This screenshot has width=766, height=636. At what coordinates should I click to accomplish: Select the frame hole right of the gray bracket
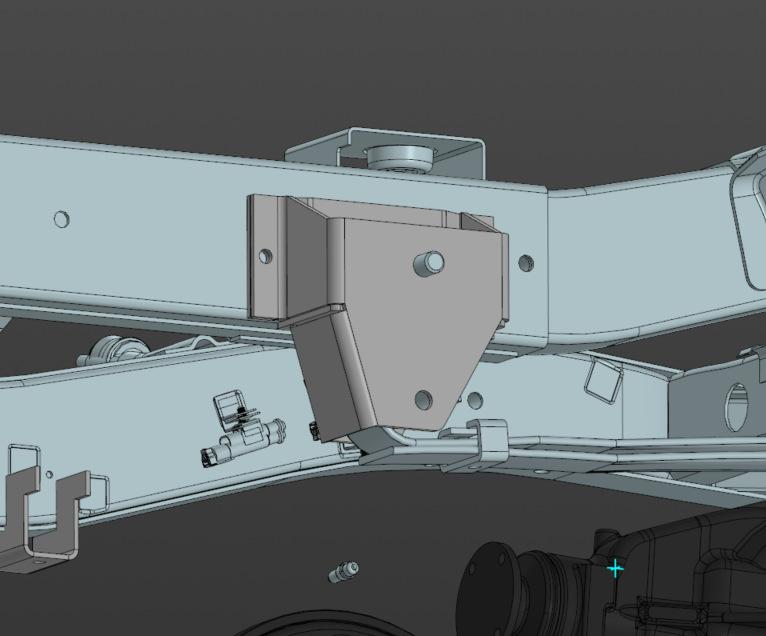click(x=526, y=264)
